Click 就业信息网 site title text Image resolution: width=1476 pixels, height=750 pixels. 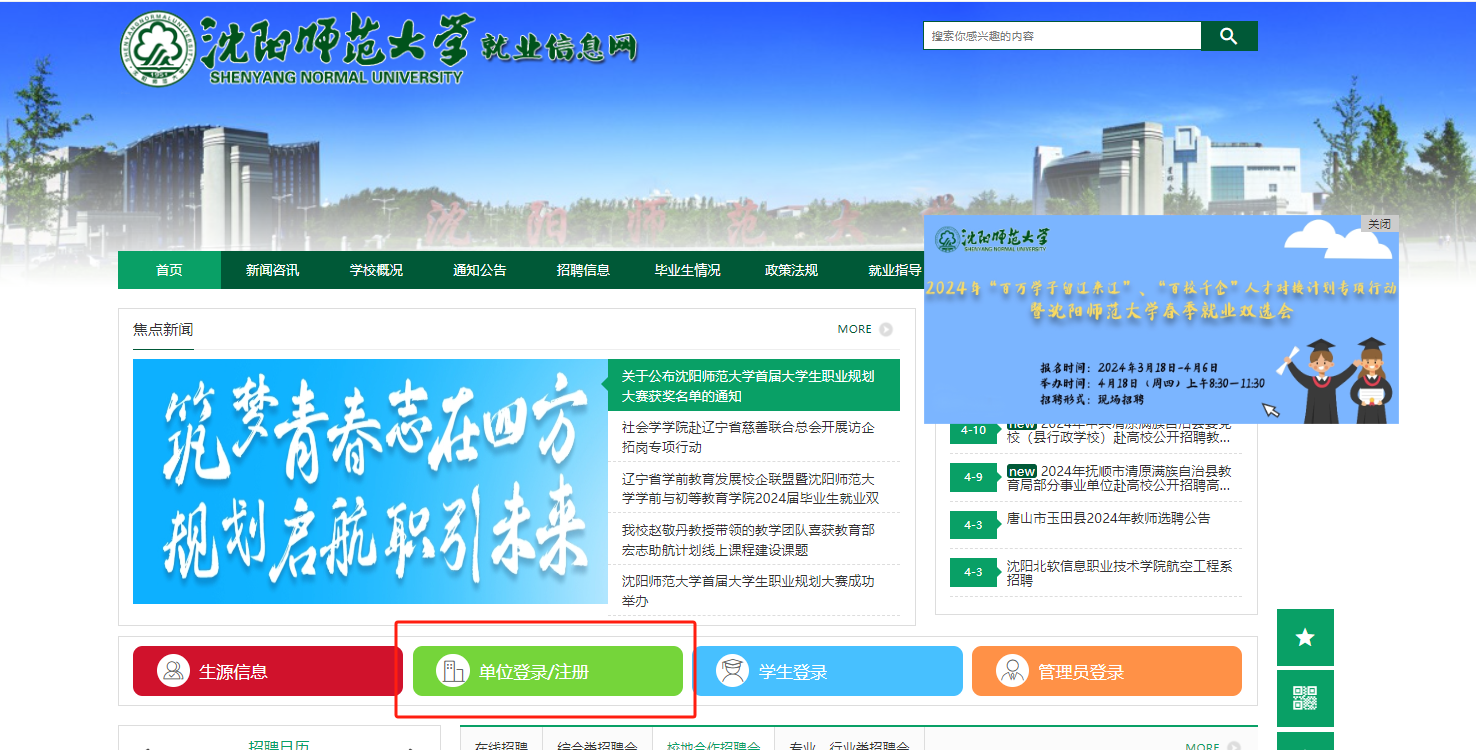click(x=559, y=46)
